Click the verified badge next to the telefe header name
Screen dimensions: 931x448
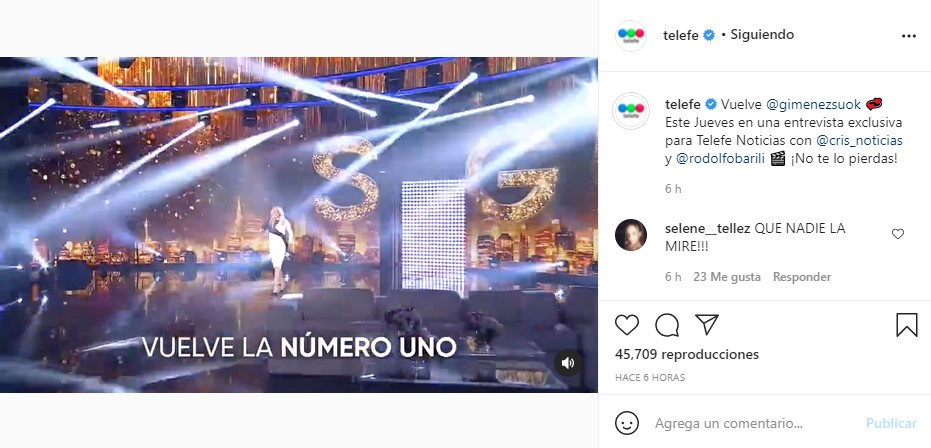pos(709,36)
